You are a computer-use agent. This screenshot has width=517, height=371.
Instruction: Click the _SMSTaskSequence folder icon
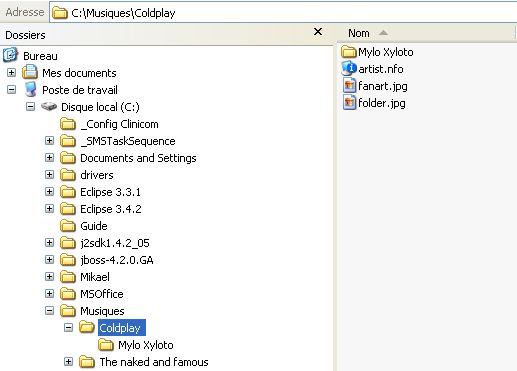(x=68, y=141)
